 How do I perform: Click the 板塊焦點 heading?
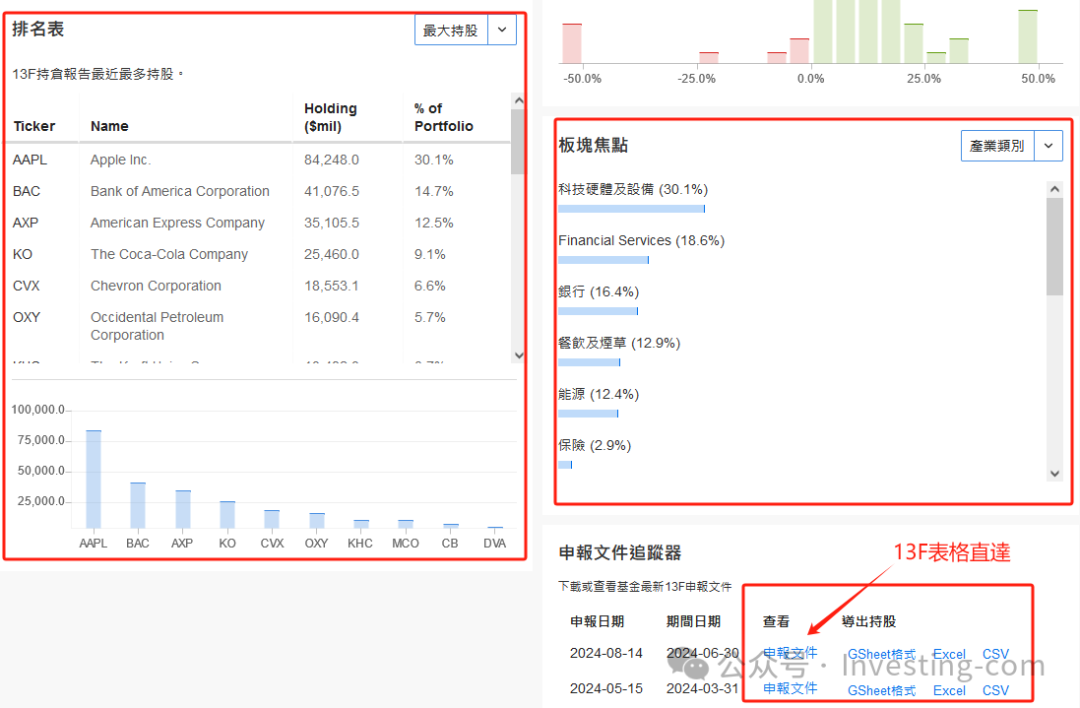pyautogui.click(x=593, y=145)
